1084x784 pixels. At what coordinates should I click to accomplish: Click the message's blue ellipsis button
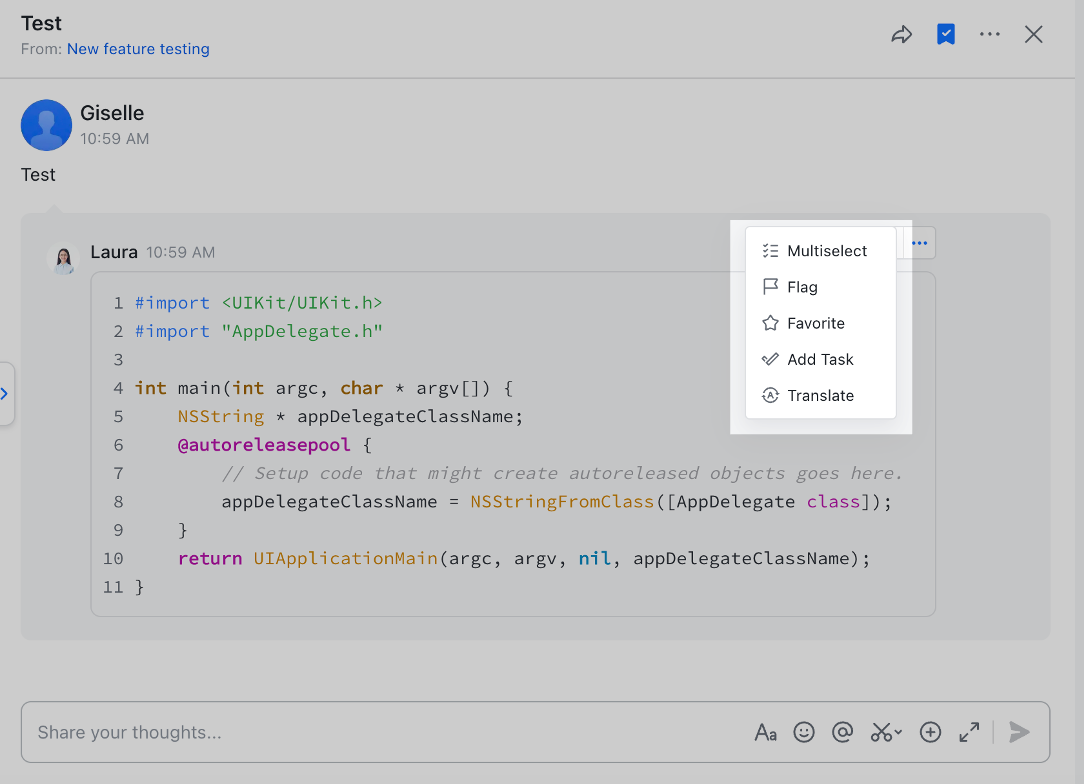(919, 243)
